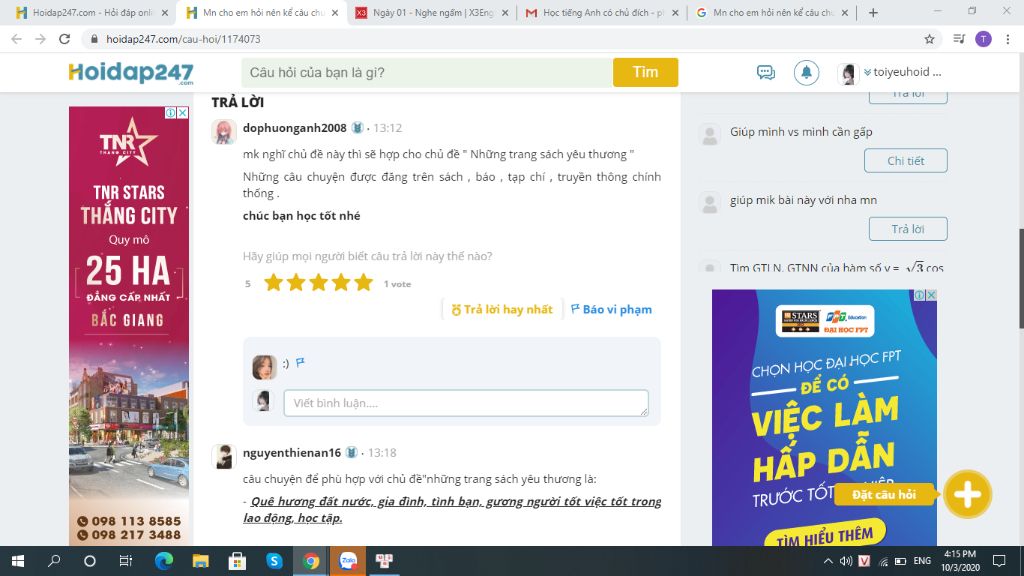Rate answer with the third star
Viewport: 1024px width, 576px height.
tap(319, 283)
